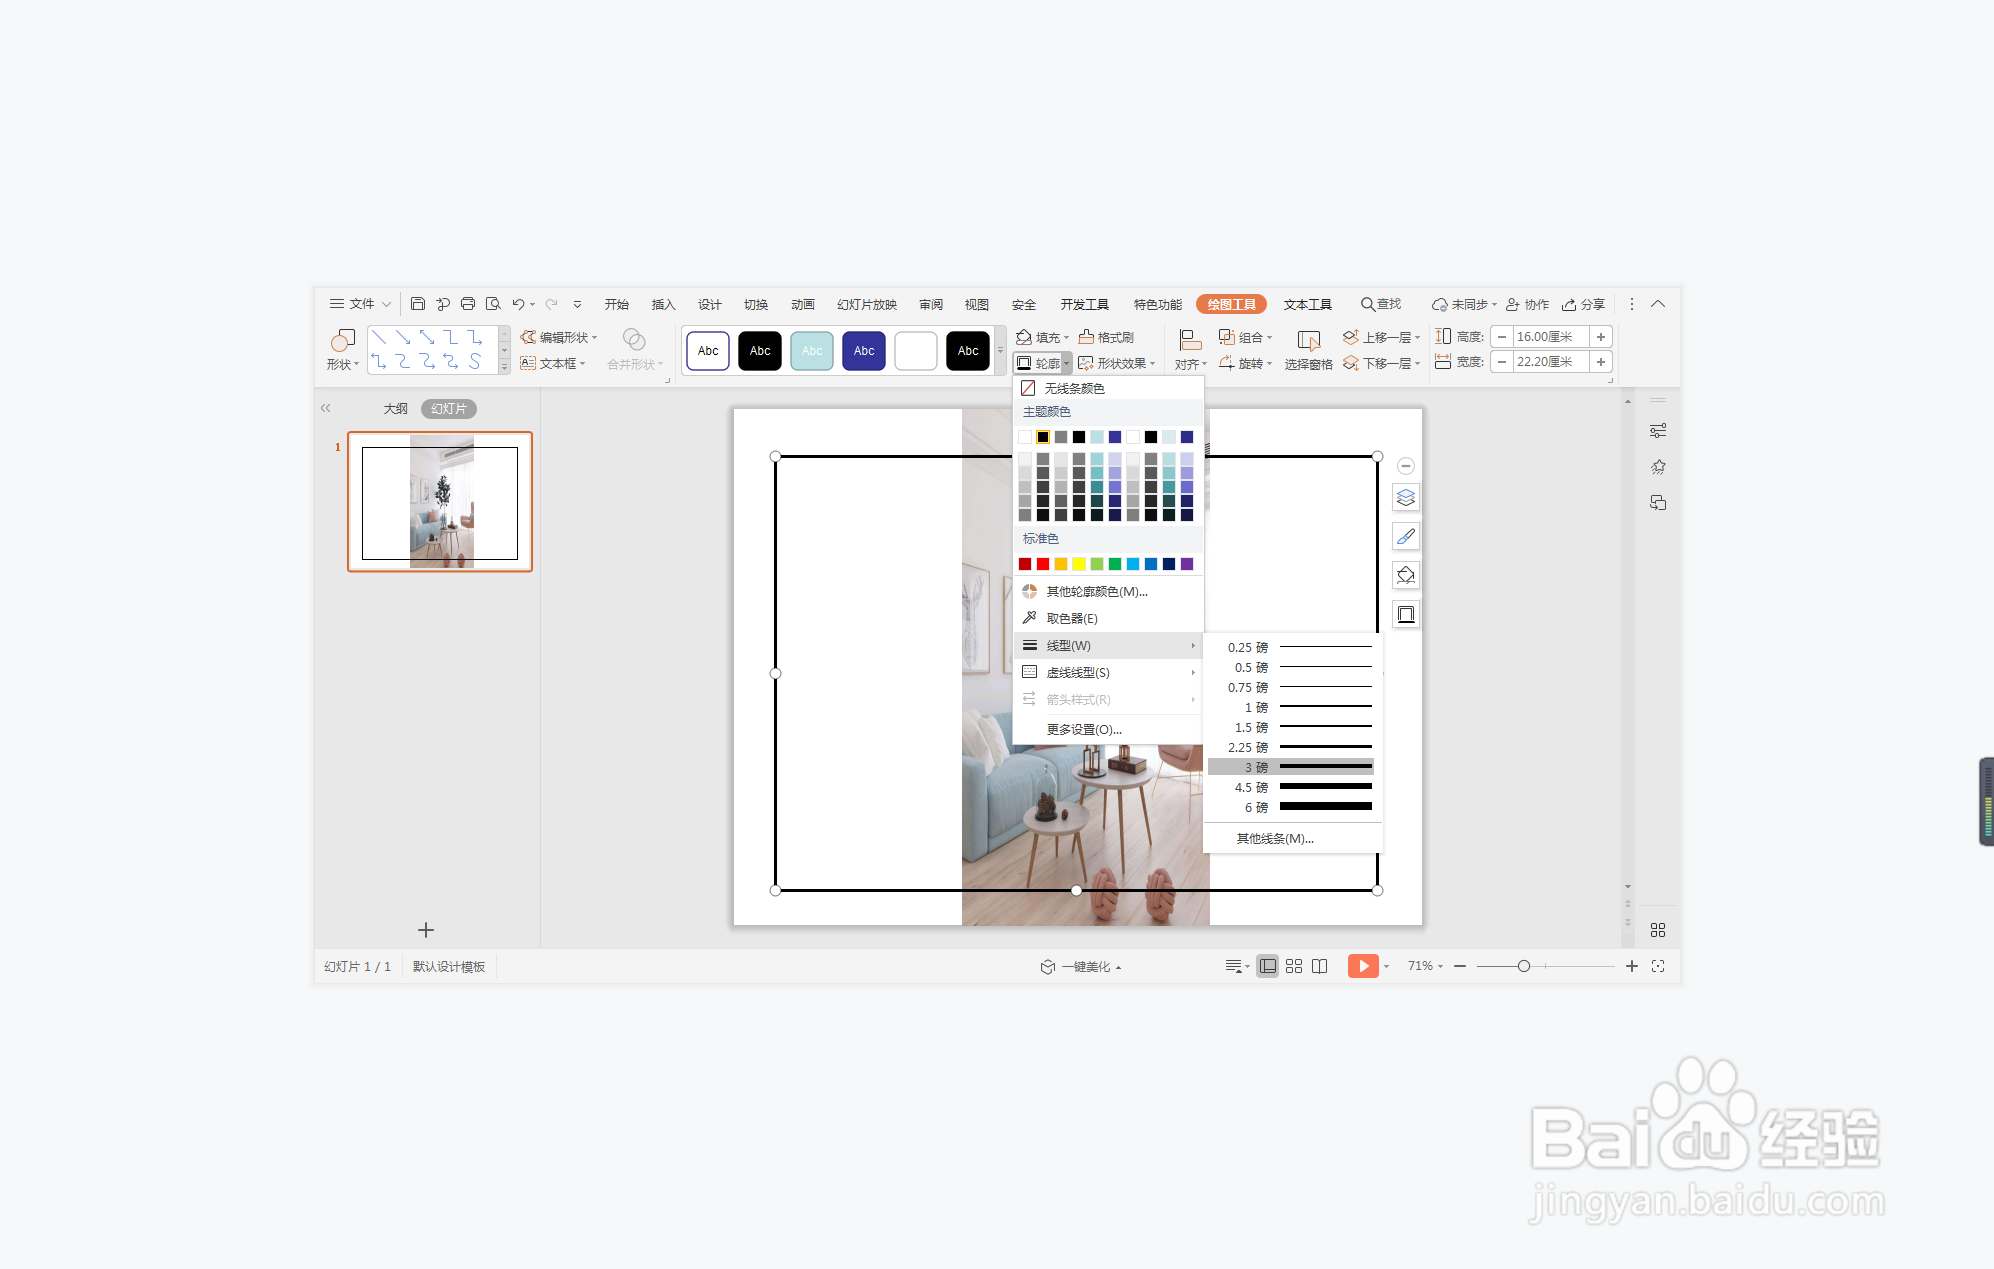Click 上移一层 bring forward
The width and height of the screenshot is (1994, 1269).
[x=1381, y=337]
